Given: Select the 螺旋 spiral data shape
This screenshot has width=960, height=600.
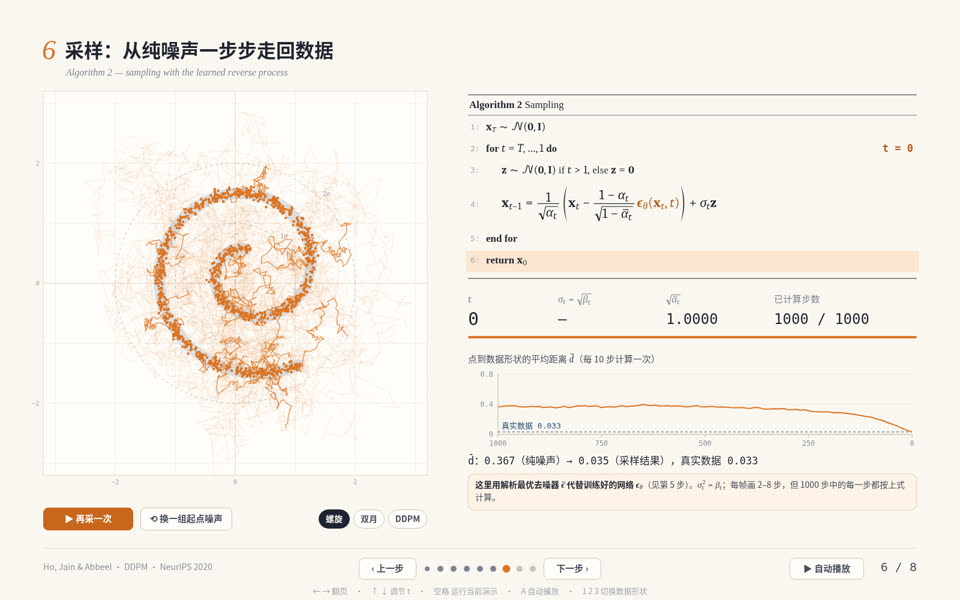Looking at the screenshot, I should point(334,519).
